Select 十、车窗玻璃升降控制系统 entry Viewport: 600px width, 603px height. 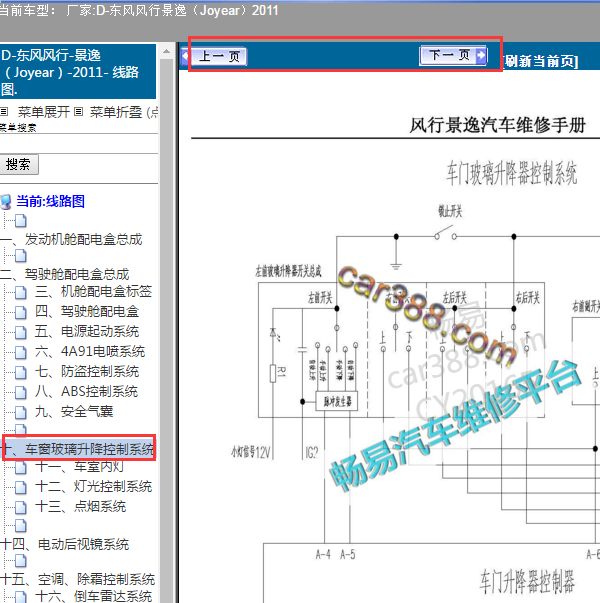[x=78, y=449]
